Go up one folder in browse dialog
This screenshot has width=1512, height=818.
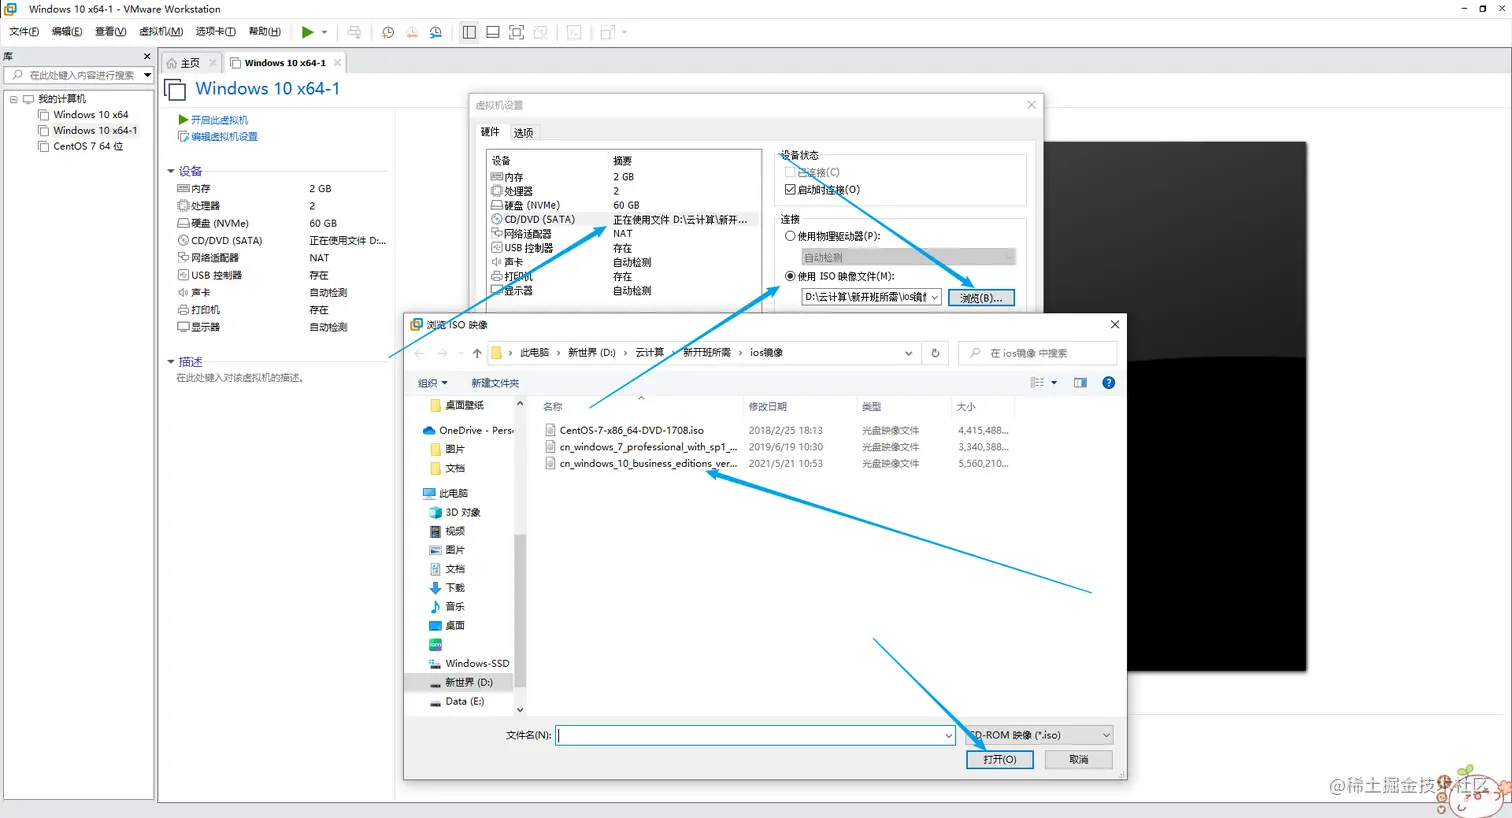pos(477,353)
